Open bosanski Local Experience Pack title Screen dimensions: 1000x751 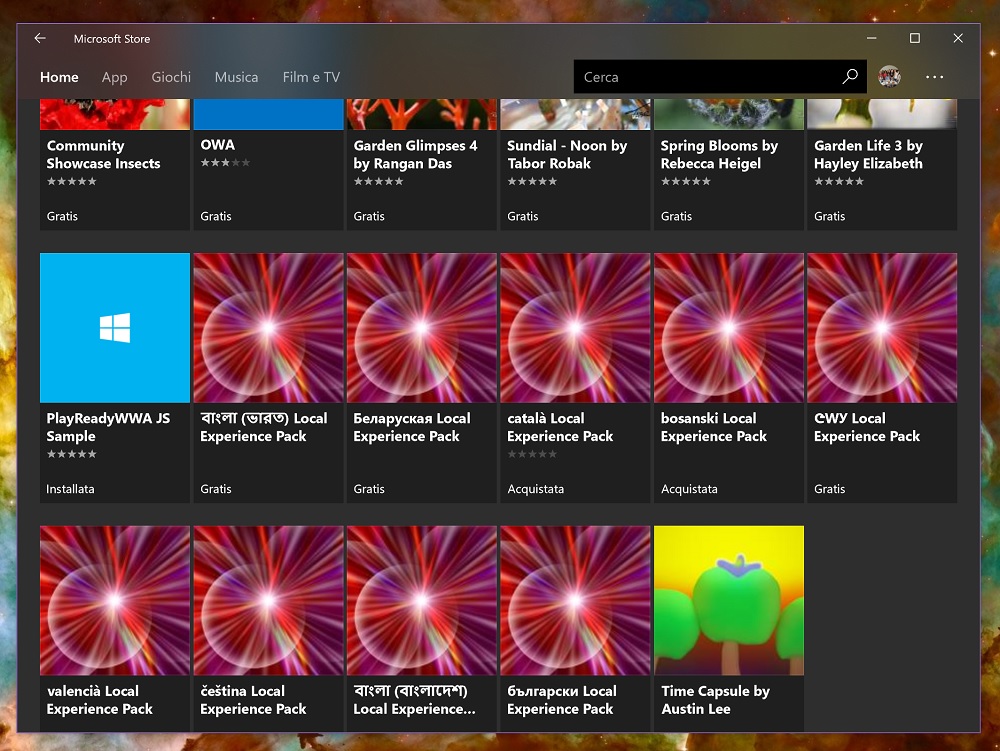pyautogui.click(x=713, y=427)
